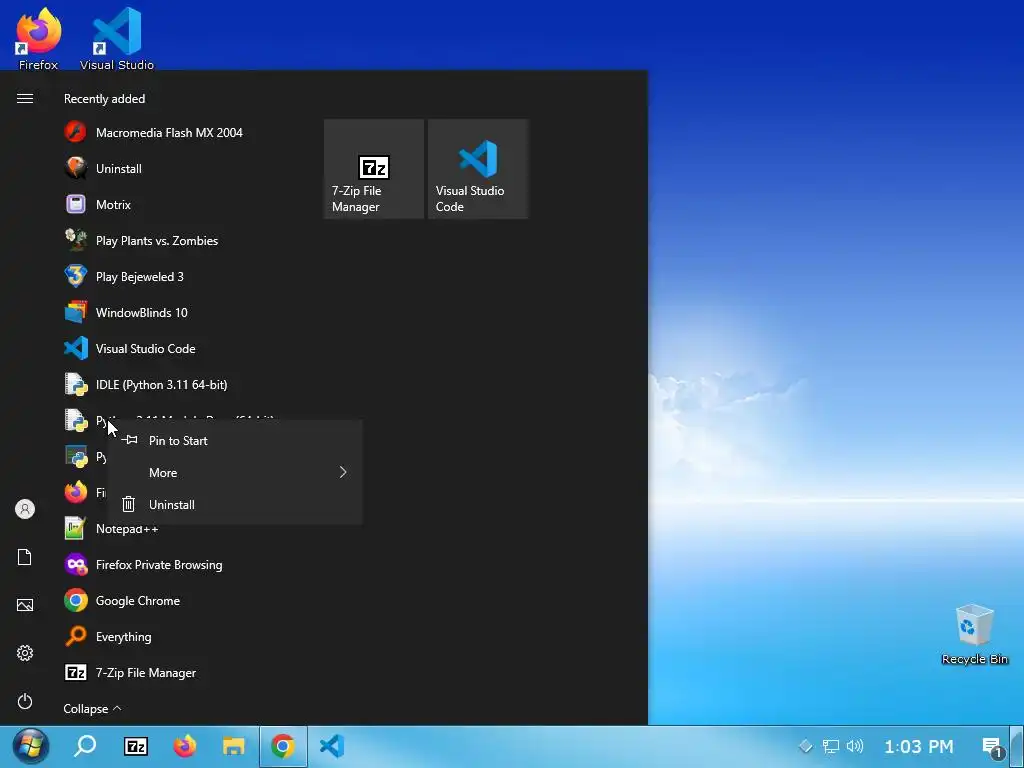The height and width of the screenshot is (768, 1024).
Task: Collapse the Recently added list
Action: point(92,709)
